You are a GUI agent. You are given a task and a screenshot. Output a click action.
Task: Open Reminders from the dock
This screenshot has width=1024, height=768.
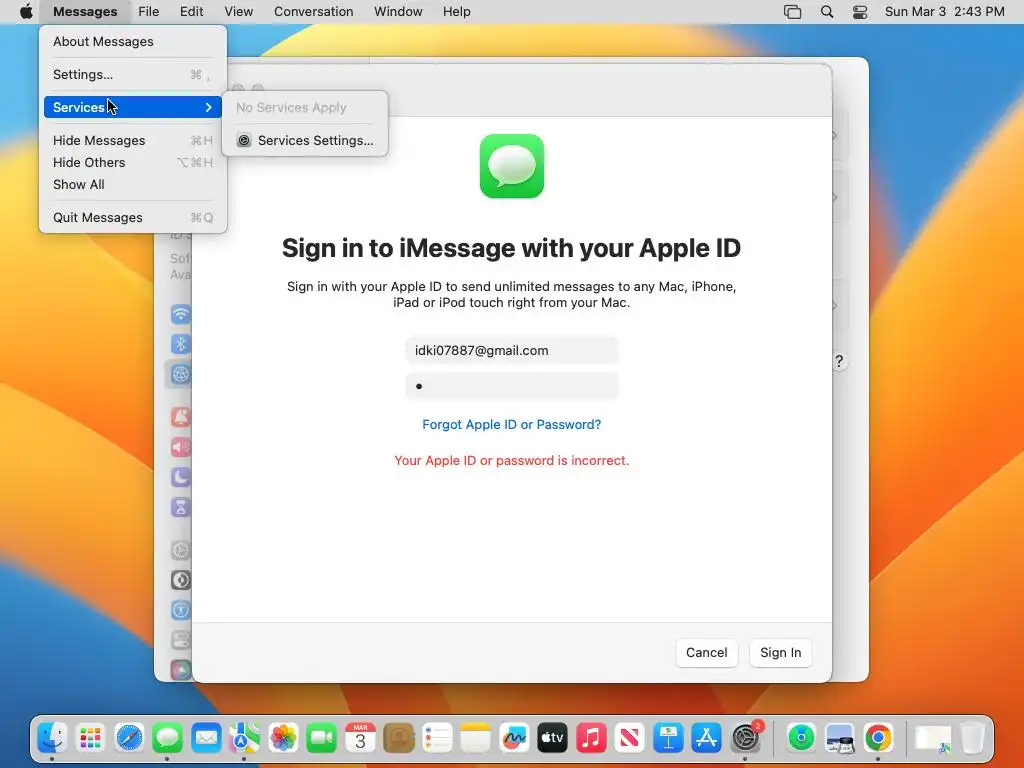pos(437,738)
